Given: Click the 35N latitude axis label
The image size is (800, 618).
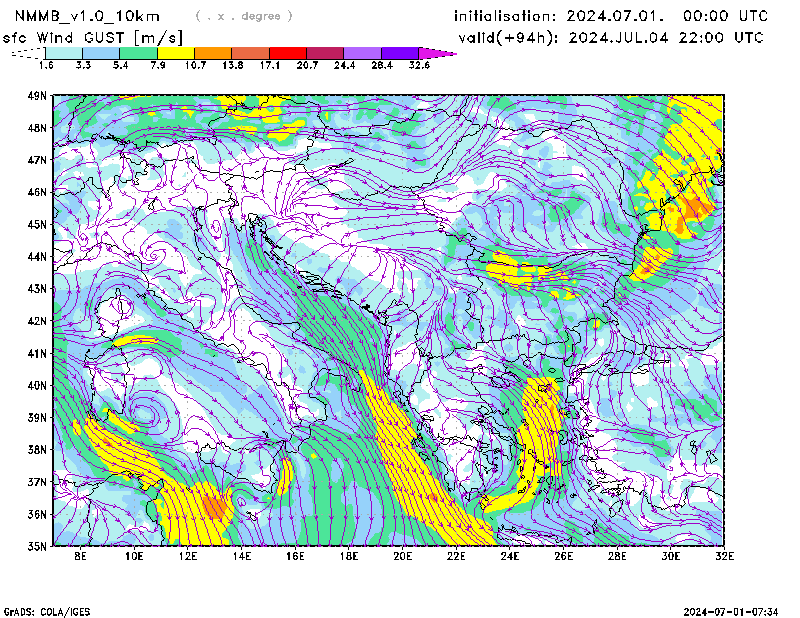Looking at the screenshot, I should [37, 546].
